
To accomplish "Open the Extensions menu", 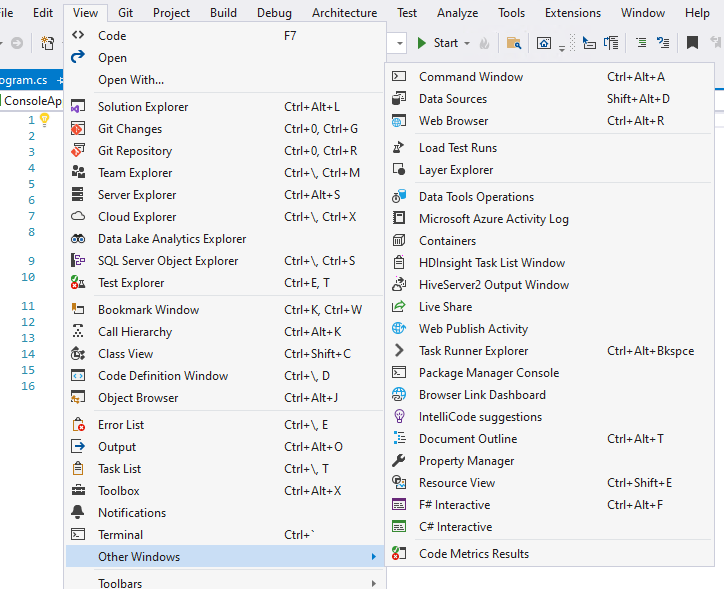I will pyautogui.click(x=573, y=13).
